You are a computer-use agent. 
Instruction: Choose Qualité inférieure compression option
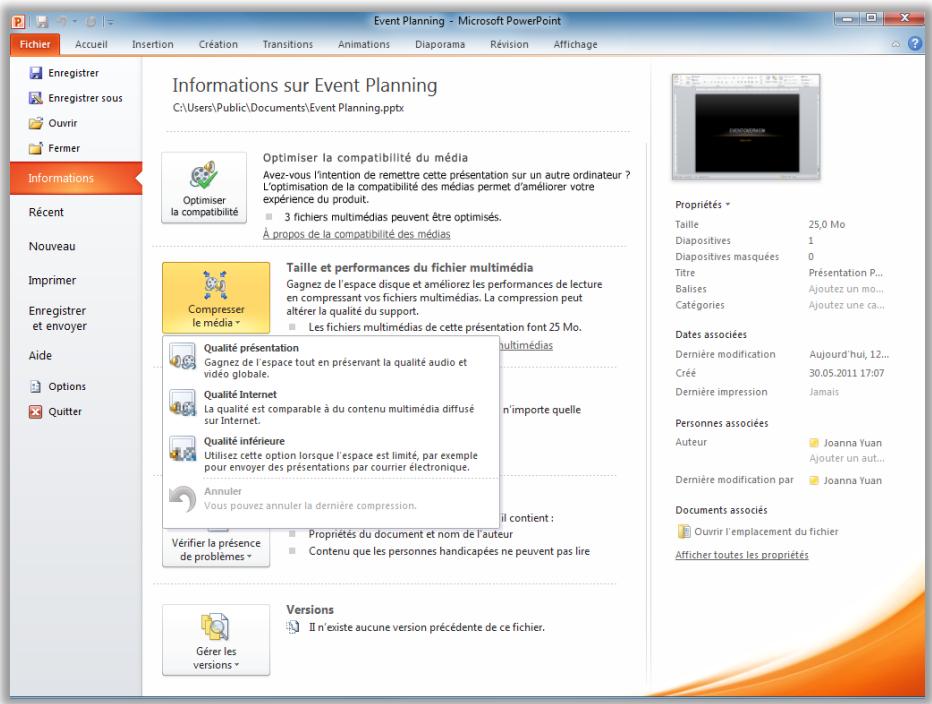(330, 454)
